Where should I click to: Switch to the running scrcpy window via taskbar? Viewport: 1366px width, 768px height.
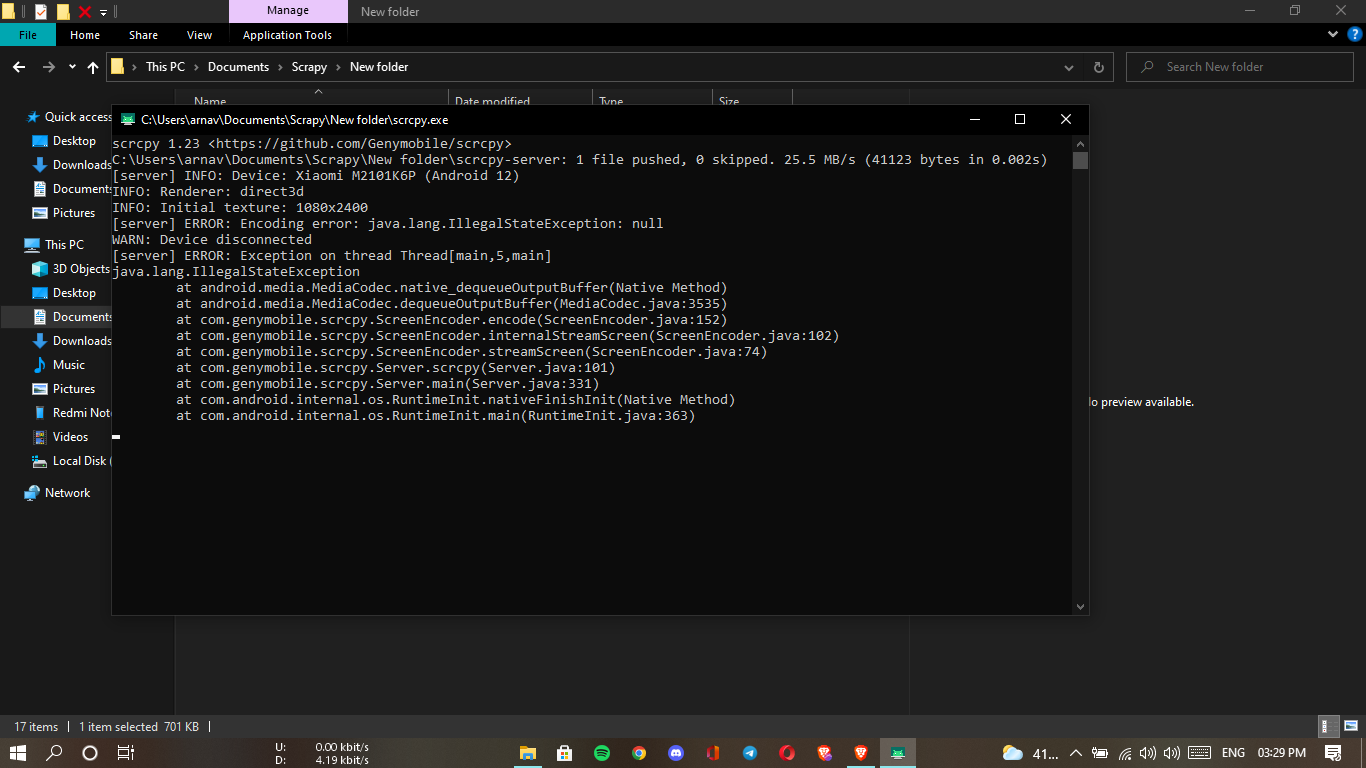tap(897, 753)
